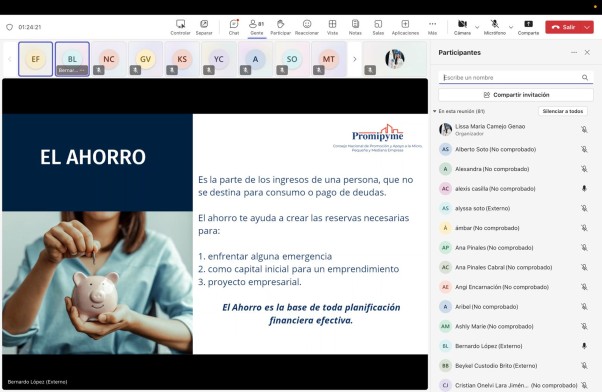
Task: Click mic icon for Aribel
Action: (x=584, y=307)
